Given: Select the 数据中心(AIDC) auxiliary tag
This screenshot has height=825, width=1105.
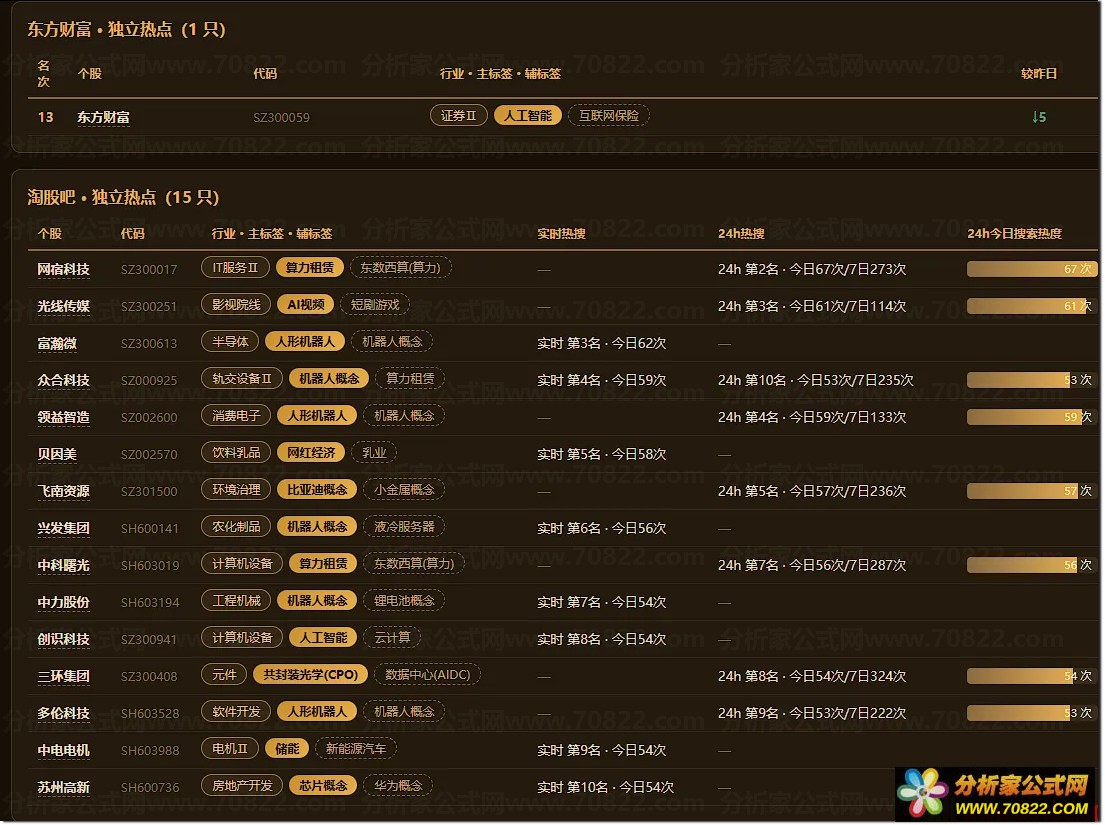Looking at the screenshot, I should (x=428, y=674).
